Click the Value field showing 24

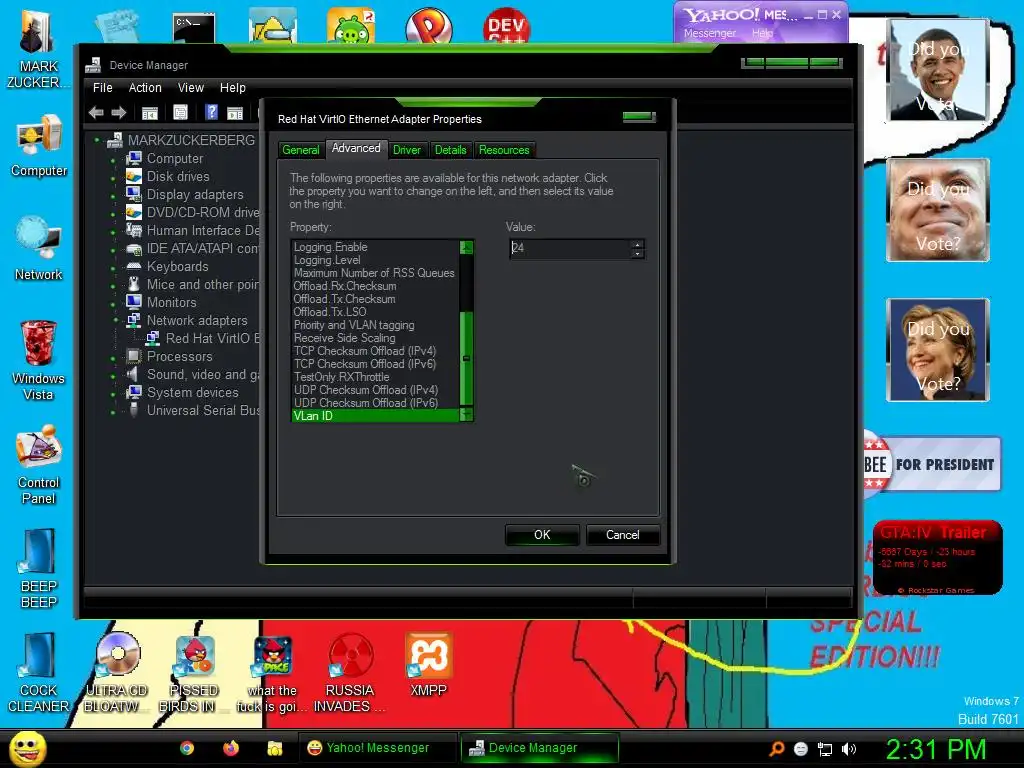pos(569,248)
